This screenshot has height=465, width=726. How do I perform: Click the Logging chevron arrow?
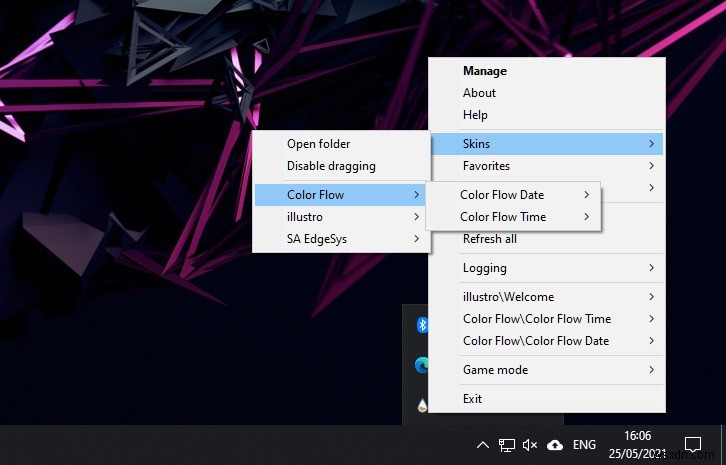(x=651, y=268)
